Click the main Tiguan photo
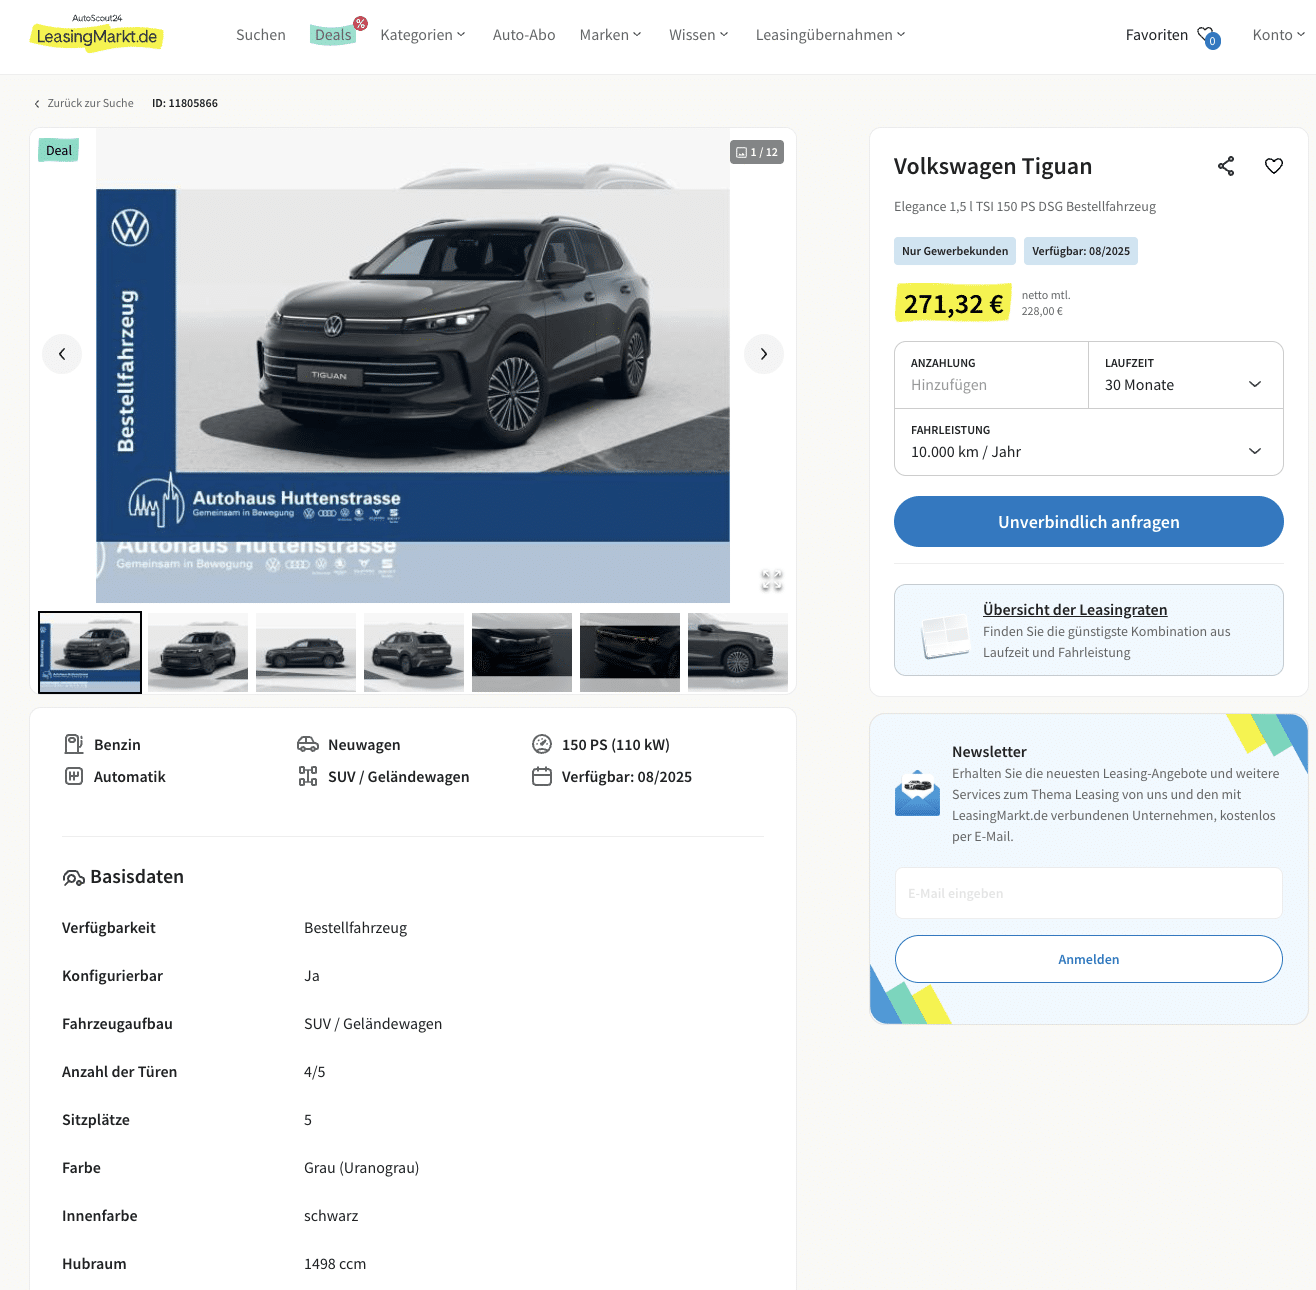This screenshot has width=1316, height=1290. (x=413, y=365)
